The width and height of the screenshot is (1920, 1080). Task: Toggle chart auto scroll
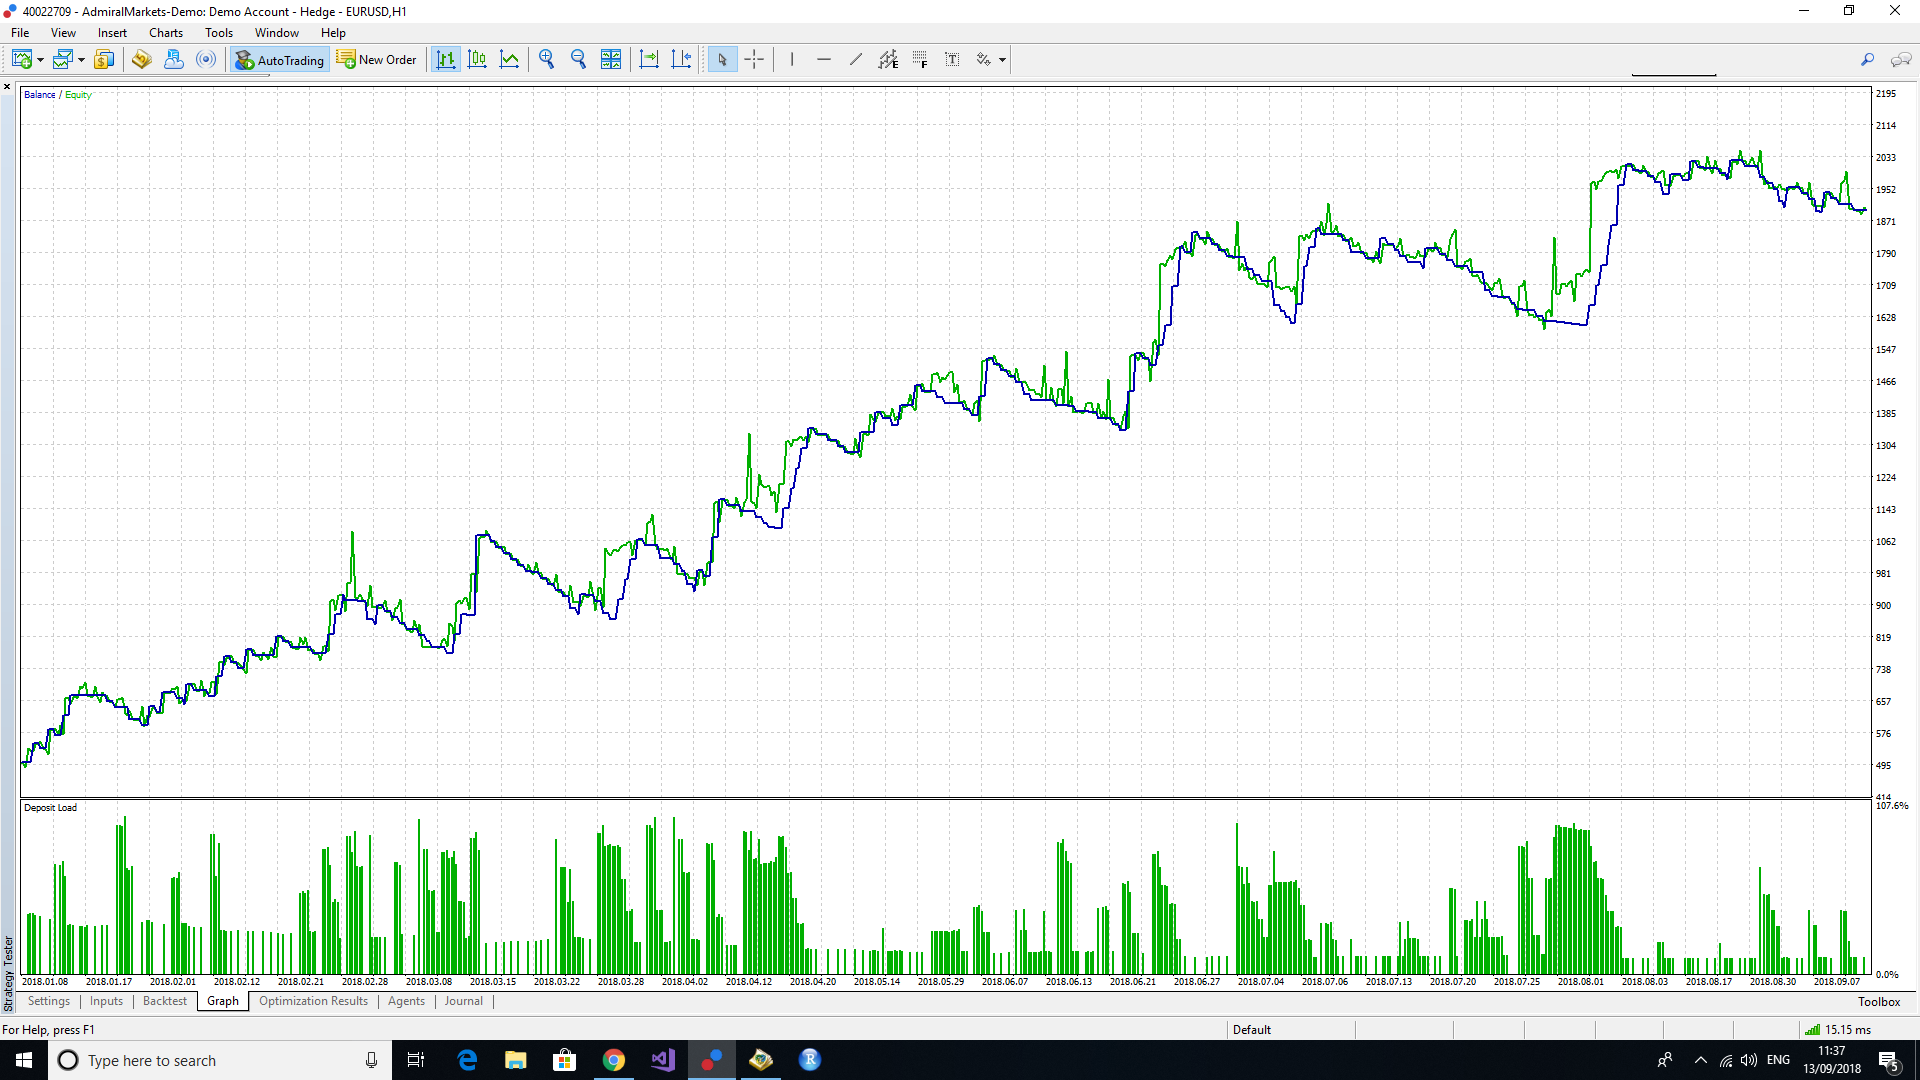point(649,59)
